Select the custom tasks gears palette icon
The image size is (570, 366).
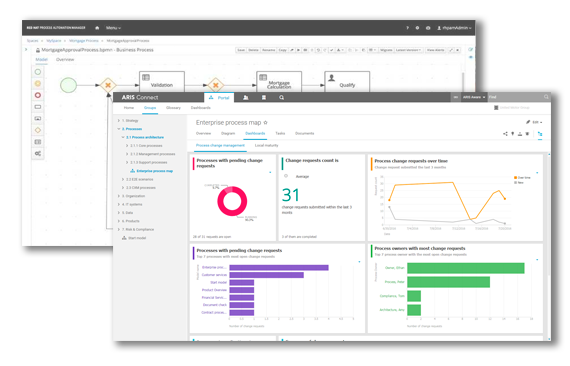click(x=38, y=153)
